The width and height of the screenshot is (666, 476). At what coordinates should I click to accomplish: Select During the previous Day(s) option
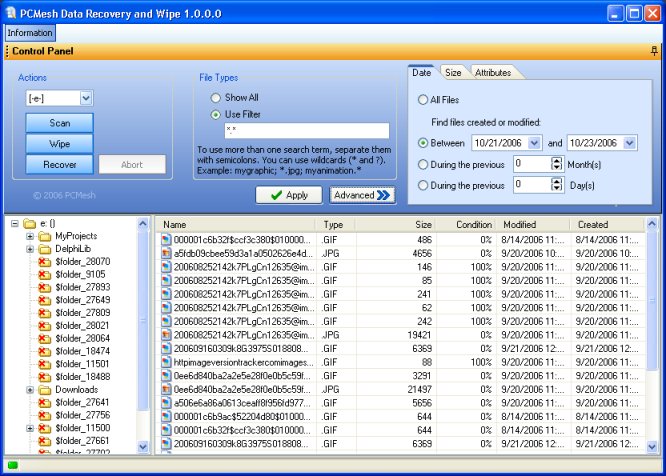[x=423, y=186]
